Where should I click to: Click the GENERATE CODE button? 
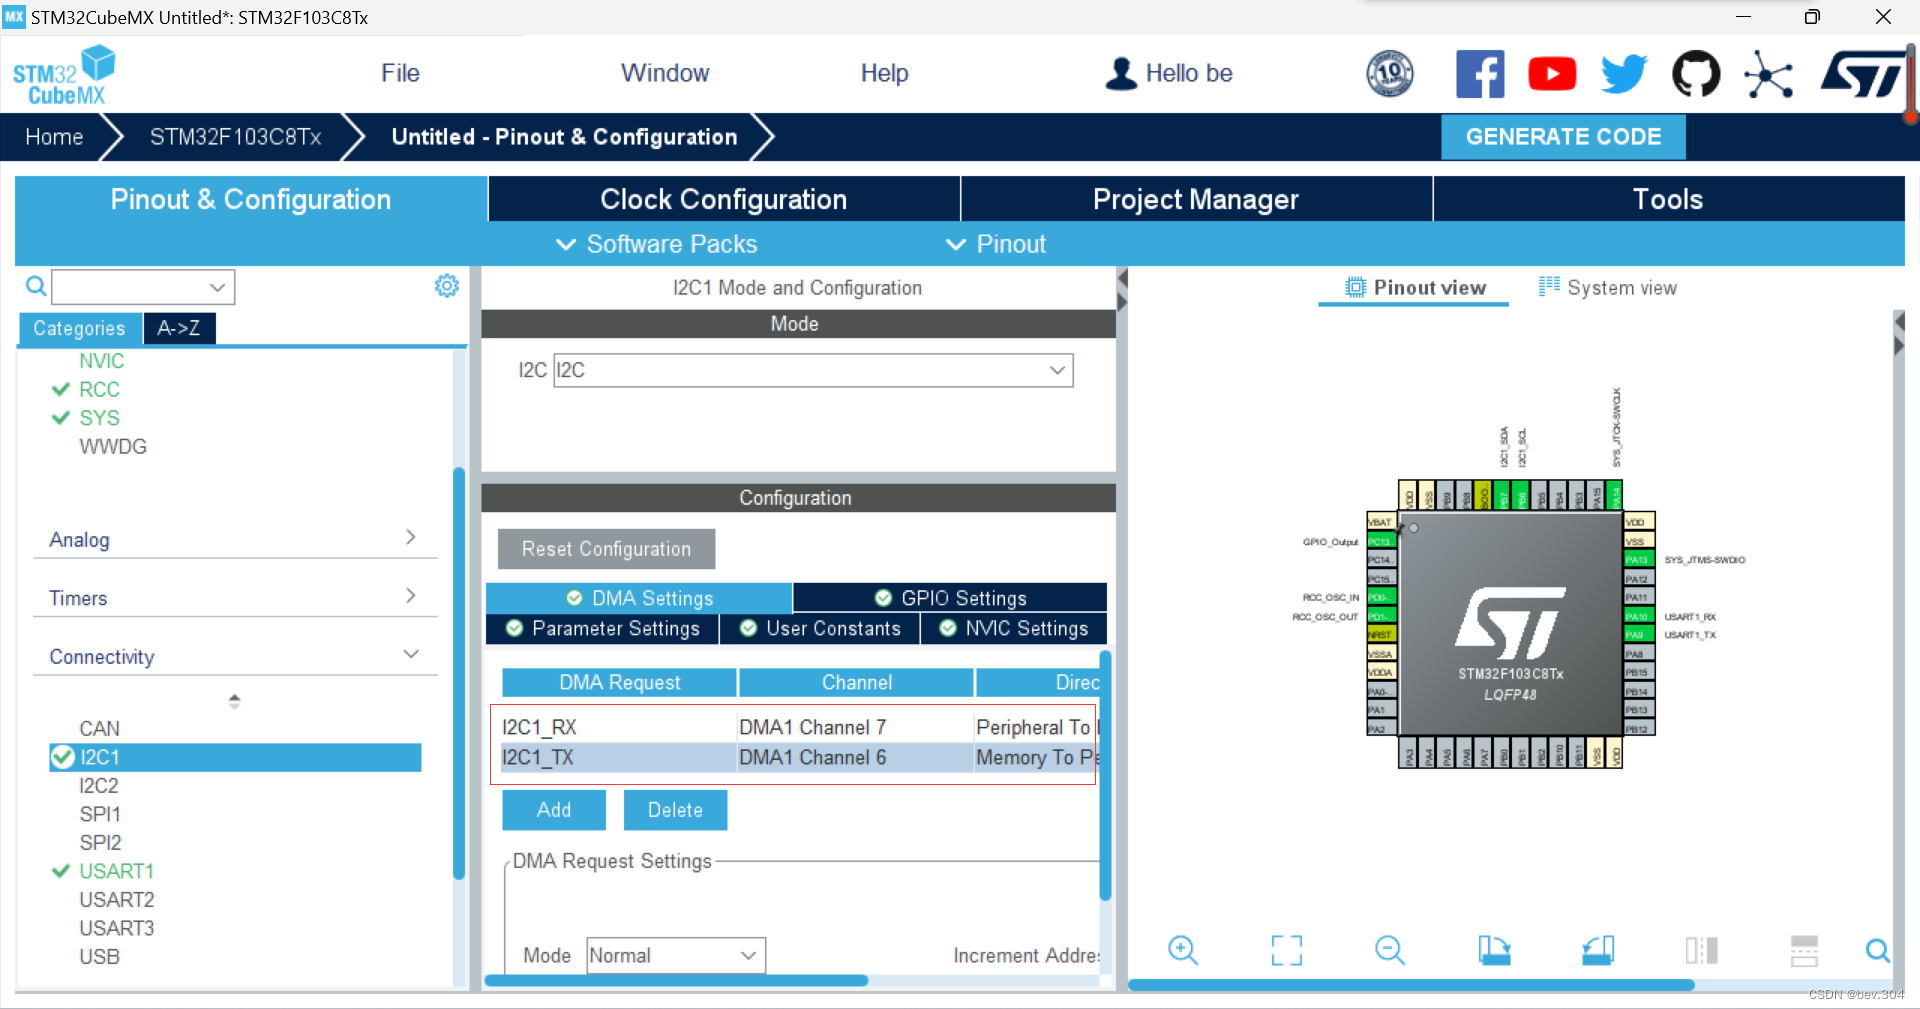pos(1563,137)
